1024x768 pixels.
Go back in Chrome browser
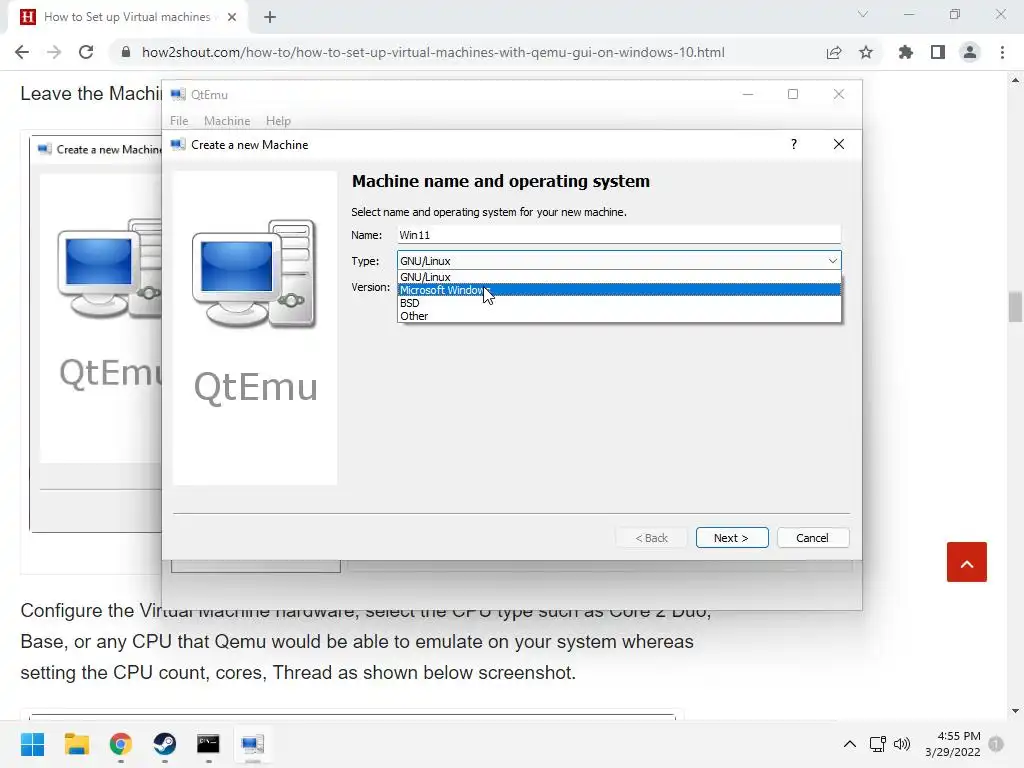click(22, 52)
